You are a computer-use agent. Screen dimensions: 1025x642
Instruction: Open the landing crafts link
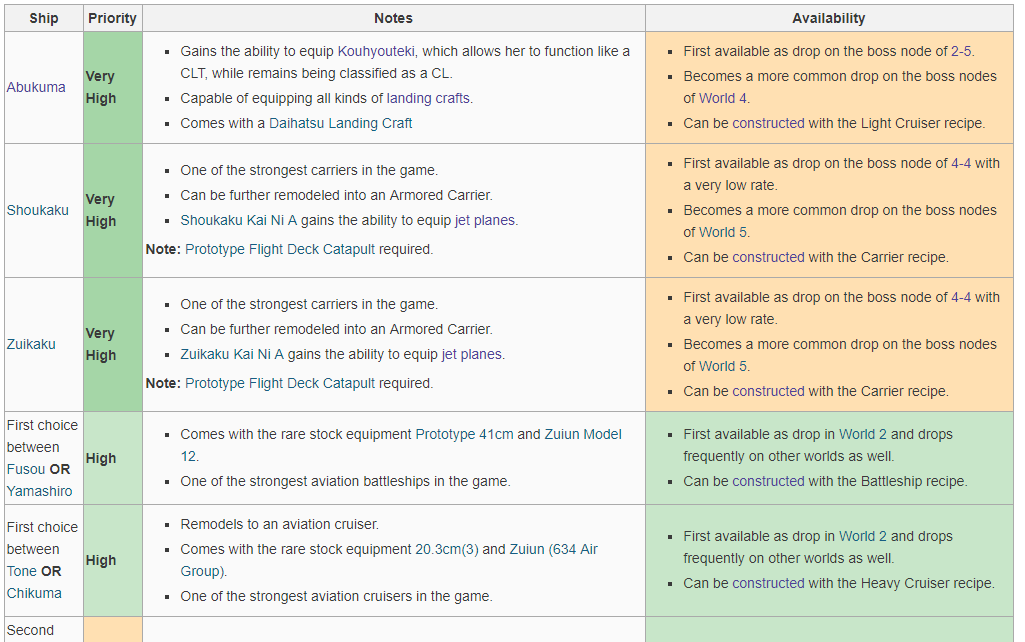point(429,98)
